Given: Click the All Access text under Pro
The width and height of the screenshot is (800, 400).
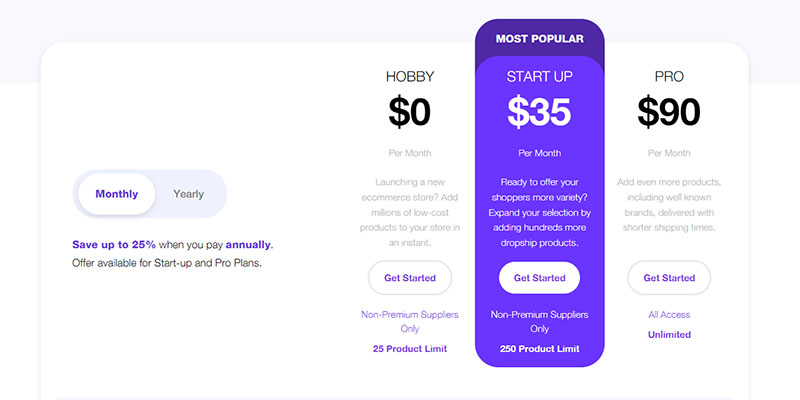Looking at the screenshot, I should click(x=669, y=315).
